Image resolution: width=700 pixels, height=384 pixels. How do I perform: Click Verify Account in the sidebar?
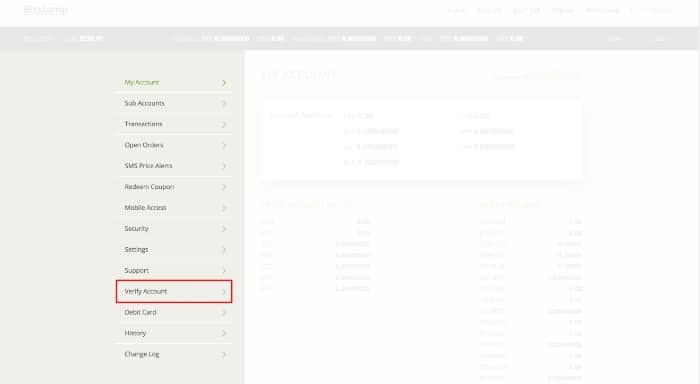point(174,291)
